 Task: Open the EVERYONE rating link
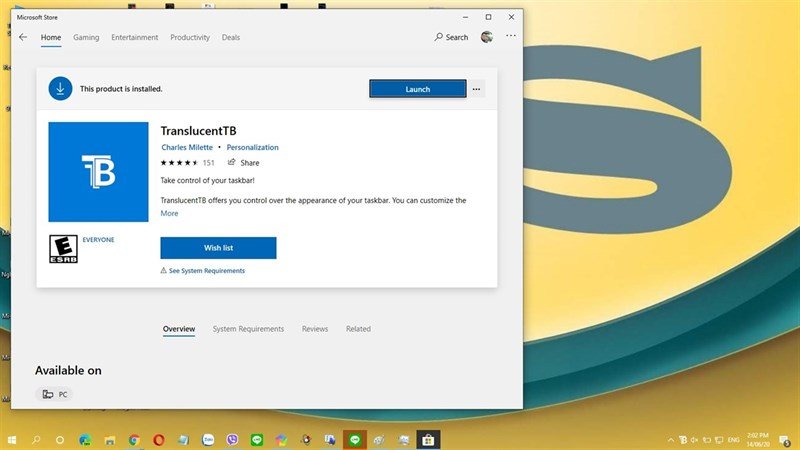pos(98,240)
